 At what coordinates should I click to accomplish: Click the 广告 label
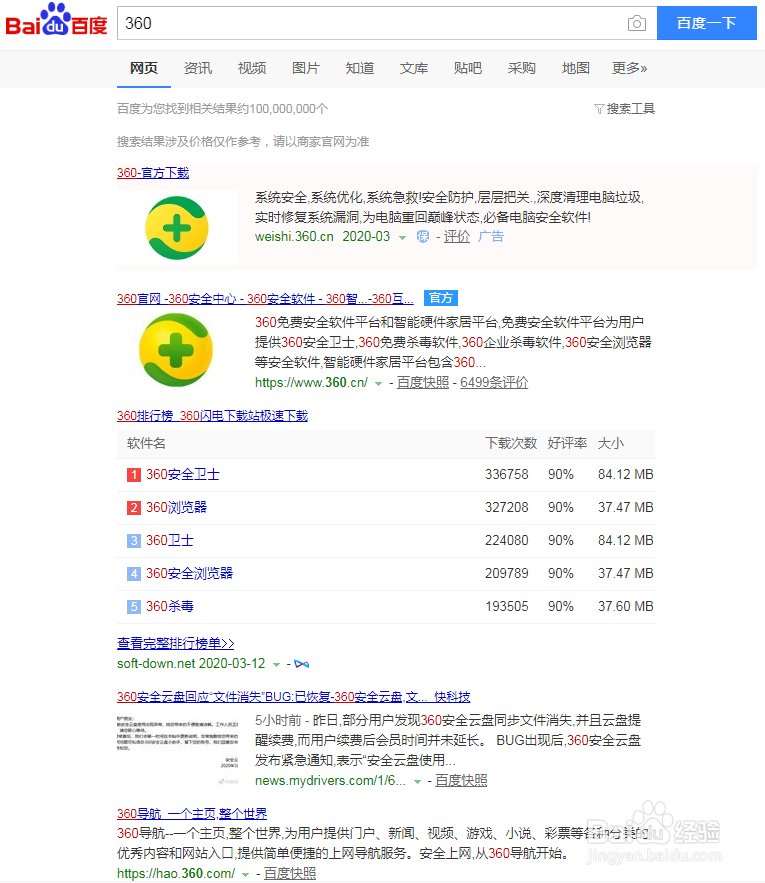[491, 237]
